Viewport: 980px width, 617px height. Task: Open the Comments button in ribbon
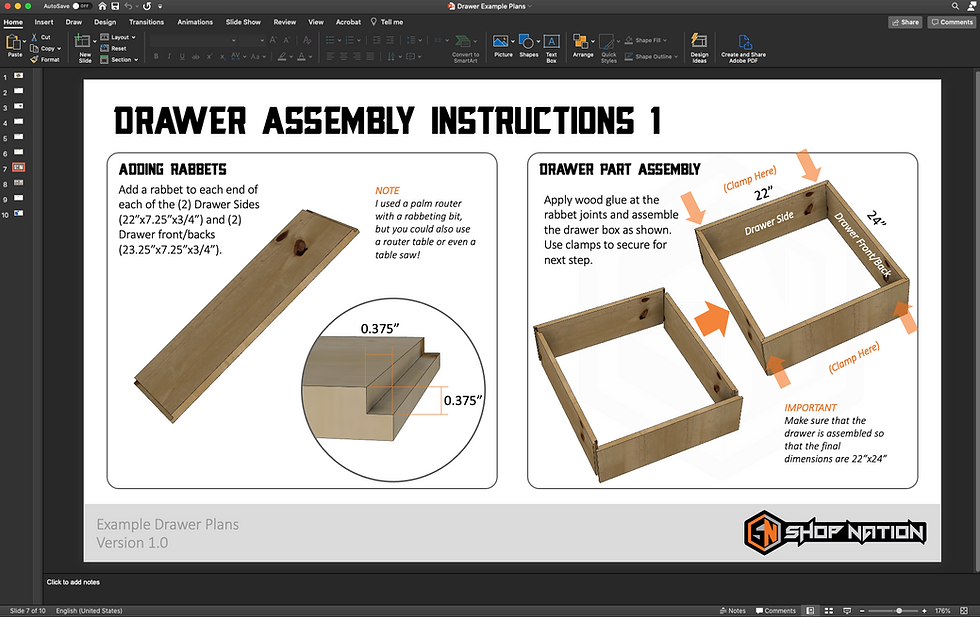(951, 22)
